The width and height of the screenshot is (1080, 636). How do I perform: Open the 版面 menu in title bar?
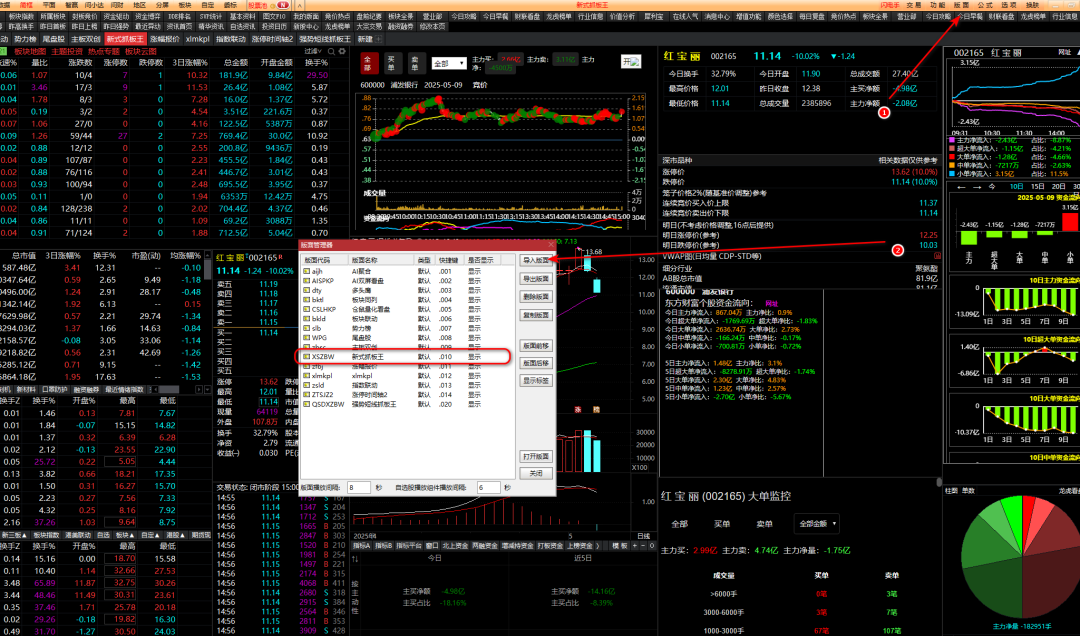tap(961, 5)
